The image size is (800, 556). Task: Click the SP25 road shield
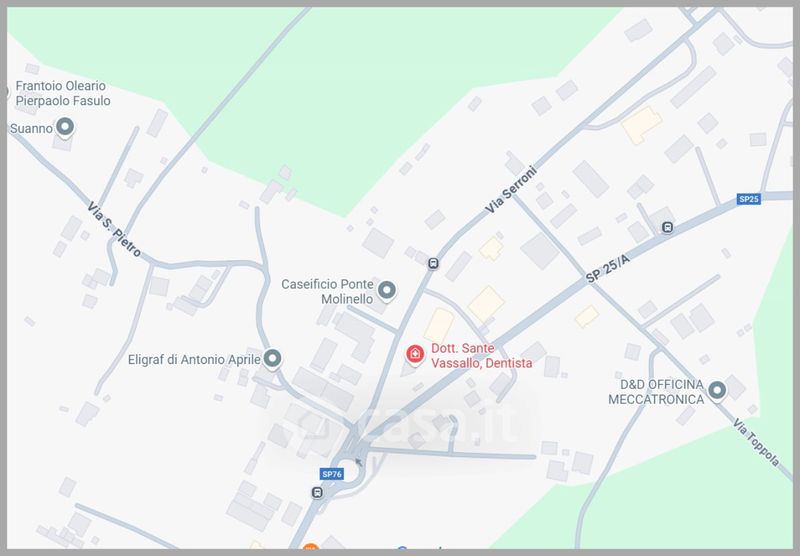point(749,199)
